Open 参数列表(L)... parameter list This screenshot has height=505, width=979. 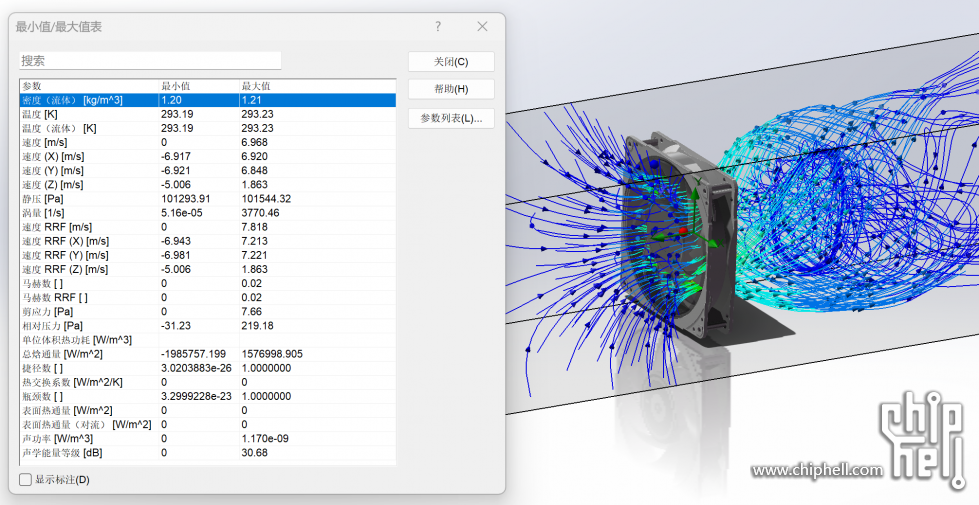click(x=451, y=118)
